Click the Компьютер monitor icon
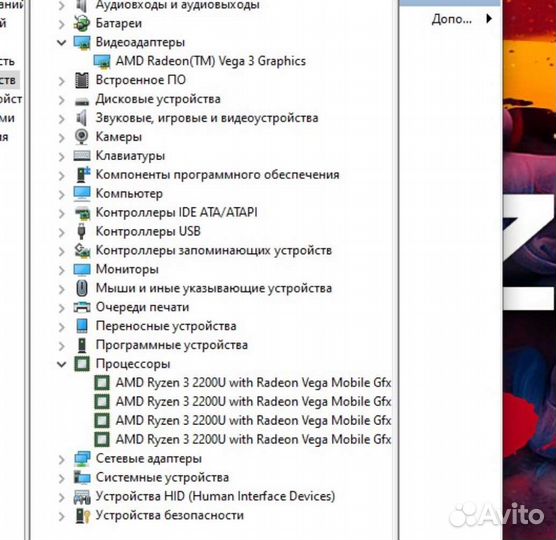The image size is (556, 540). pyautogui.click(x=82, y=194)
